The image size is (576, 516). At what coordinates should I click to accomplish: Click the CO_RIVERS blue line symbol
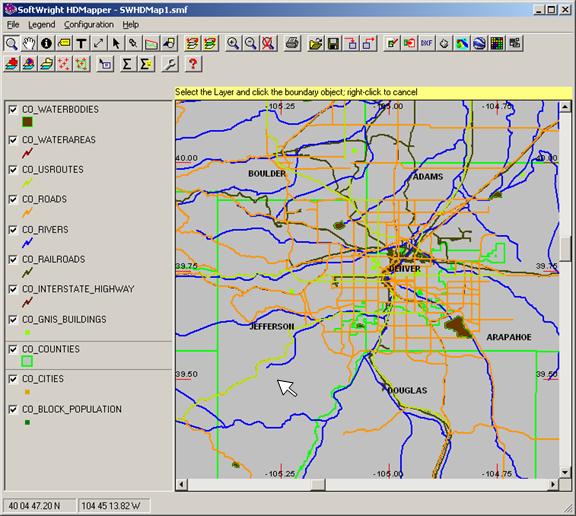27,242
